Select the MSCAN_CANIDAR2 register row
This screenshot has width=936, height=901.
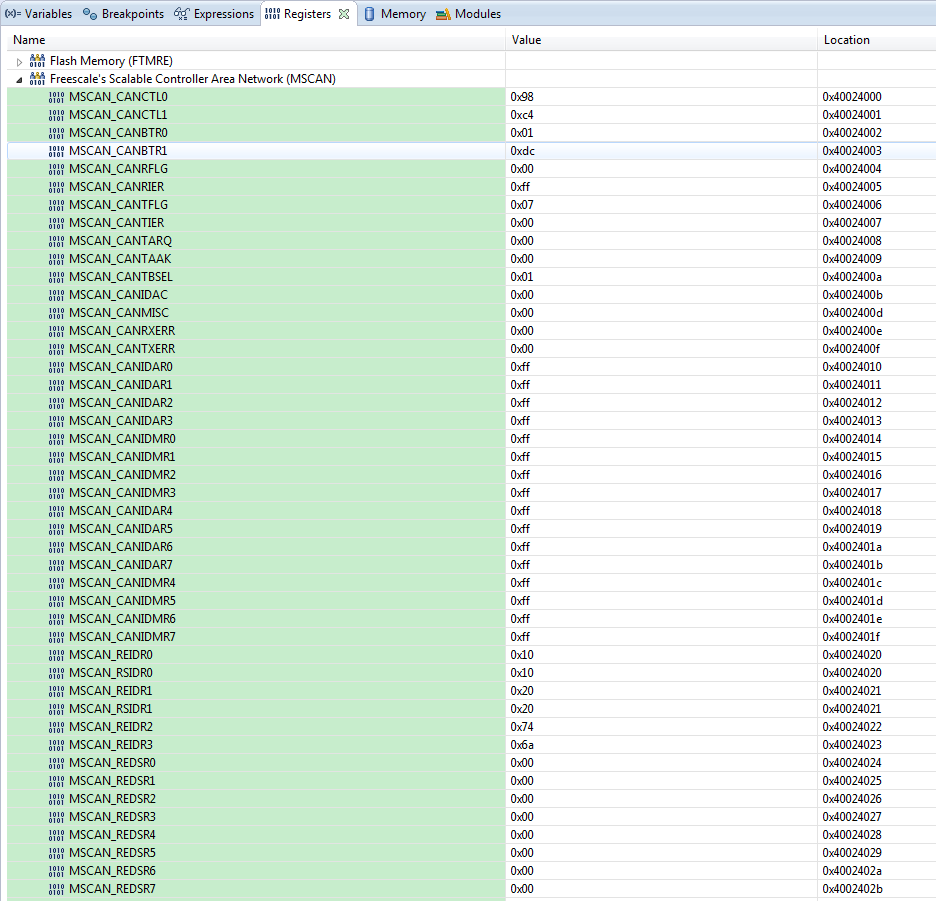pos(472,402)
